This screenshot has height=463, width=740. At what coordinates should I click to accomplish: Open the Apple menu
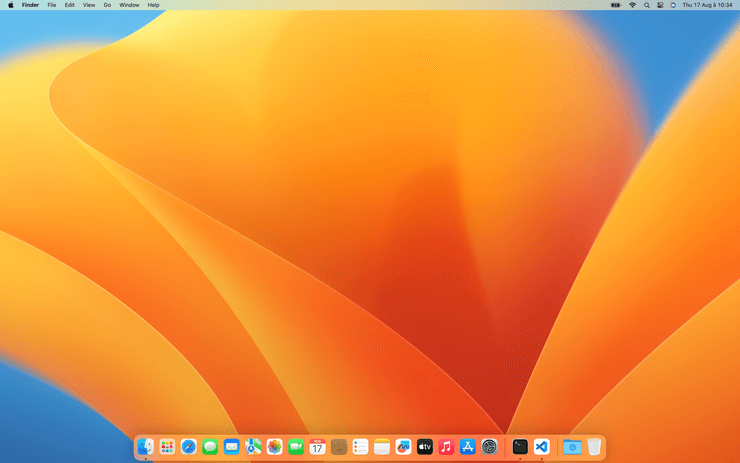coord(10,5)
